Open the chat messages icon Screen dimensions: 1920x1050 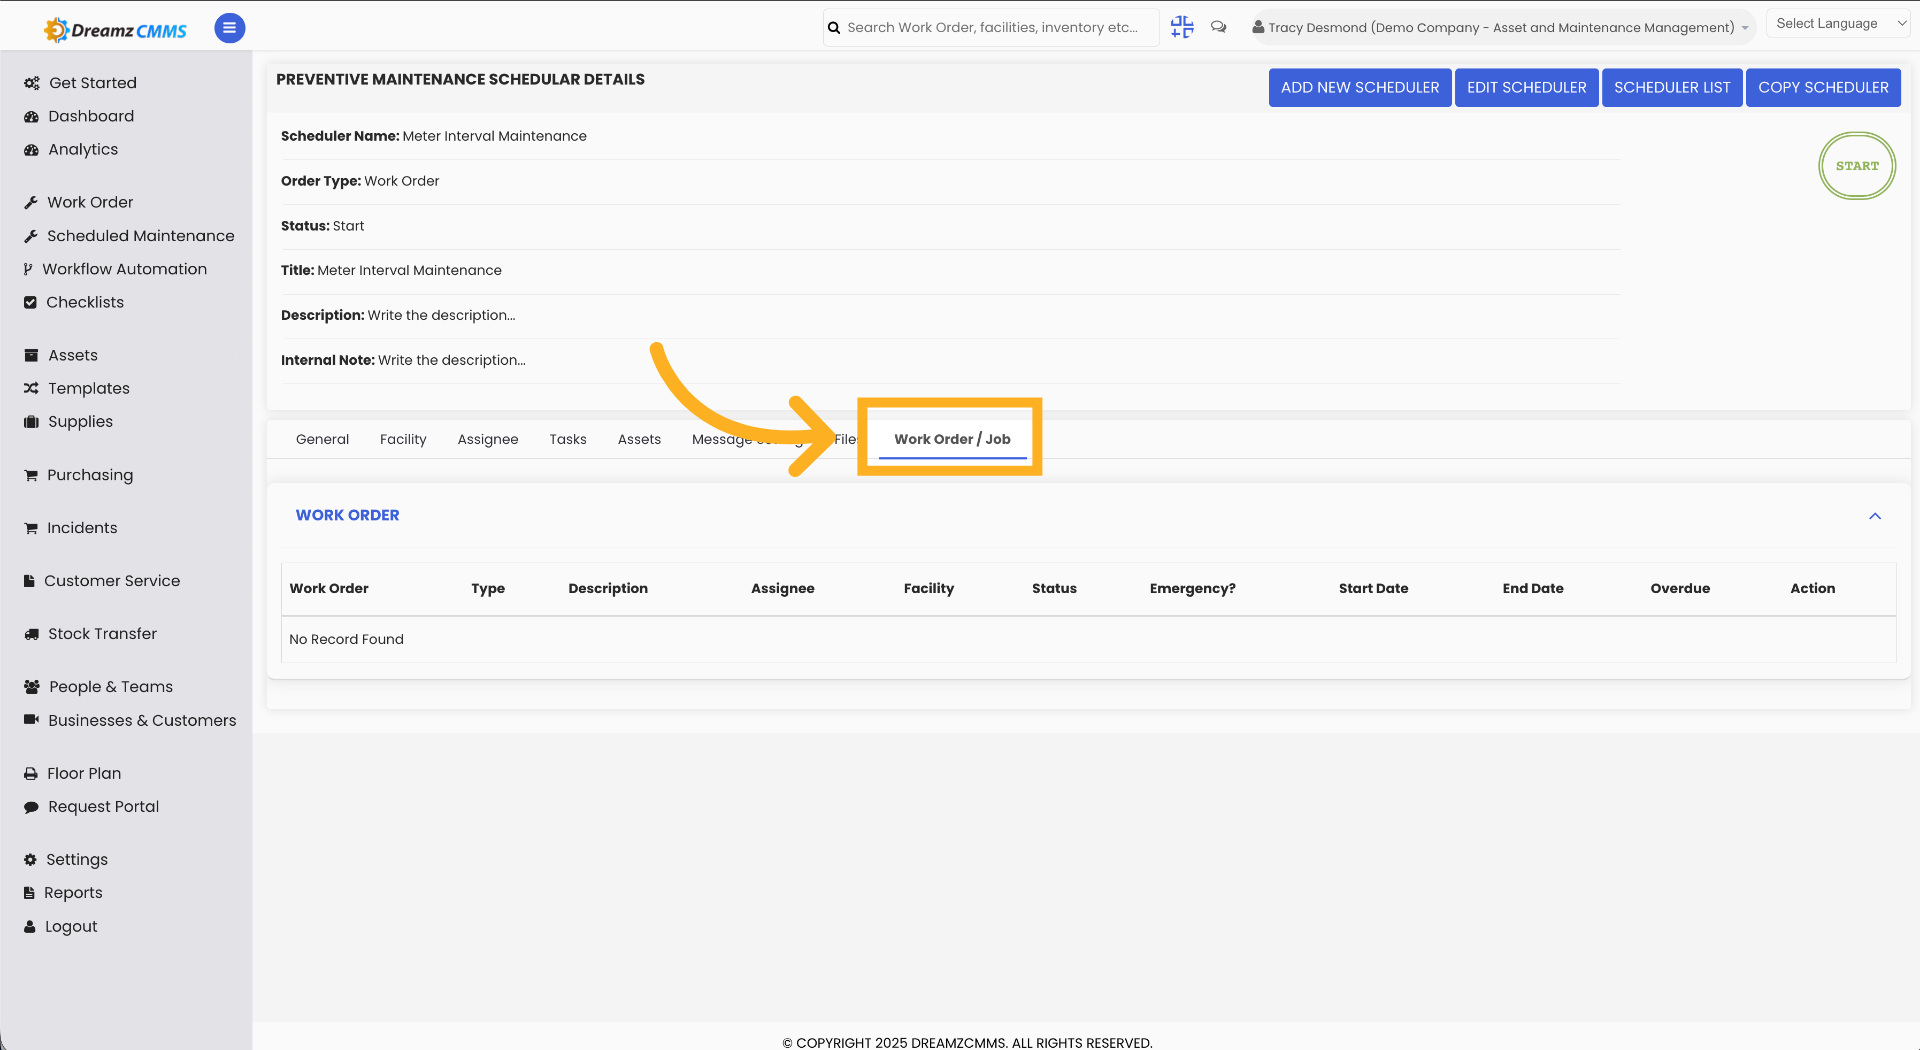1218,27
